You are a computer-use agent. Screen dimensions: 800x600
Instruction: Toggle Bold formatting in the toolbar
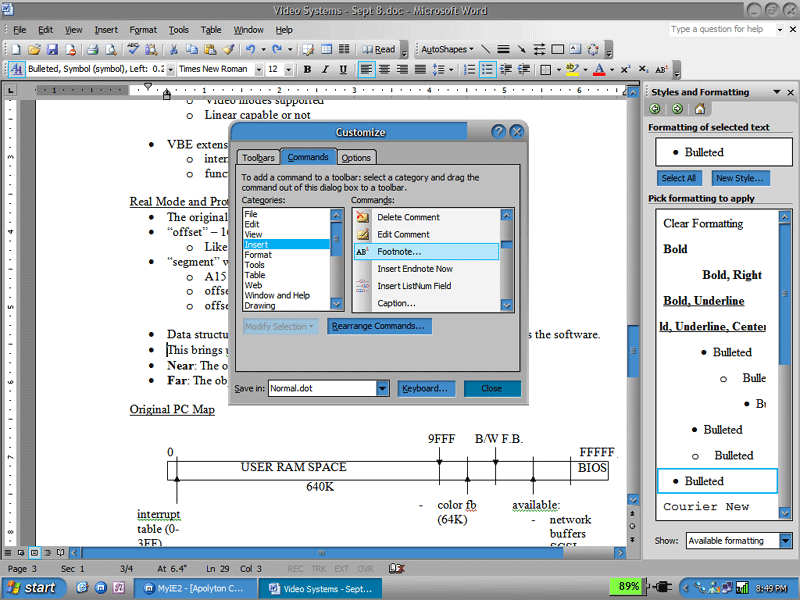point(307,70)
